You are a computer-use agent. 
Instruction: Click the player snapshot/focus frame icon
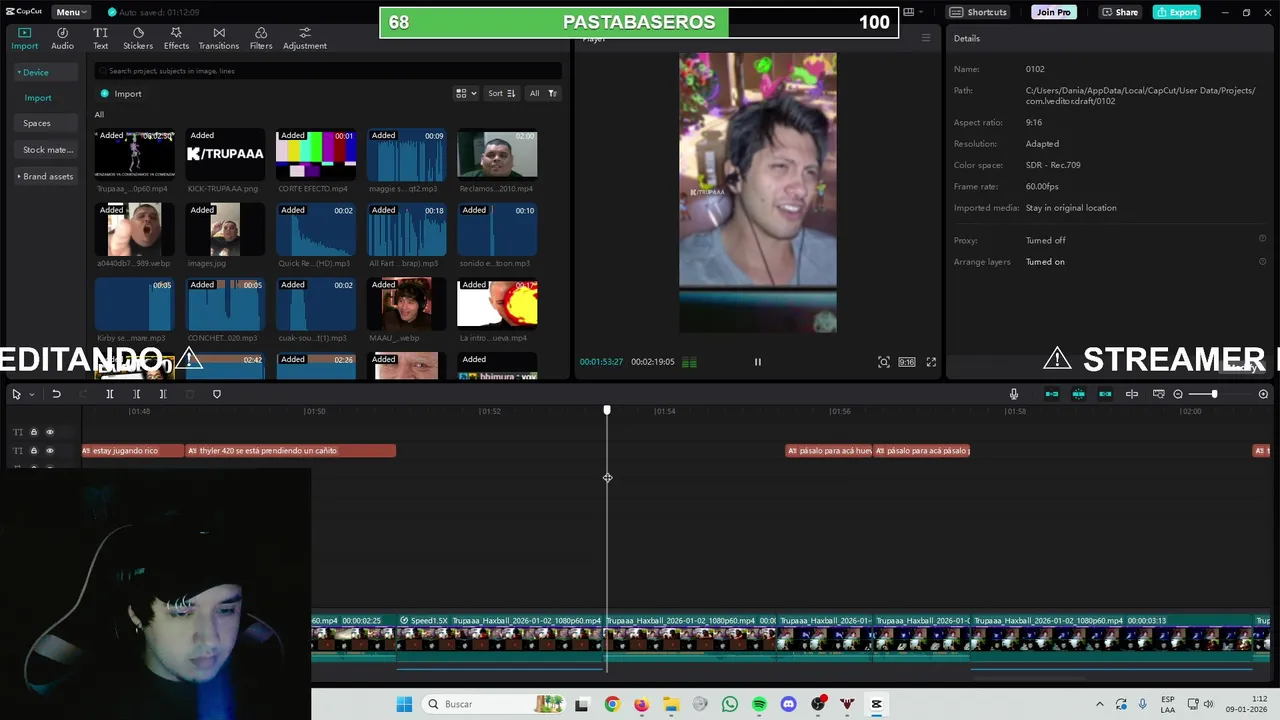click(883, 362)
